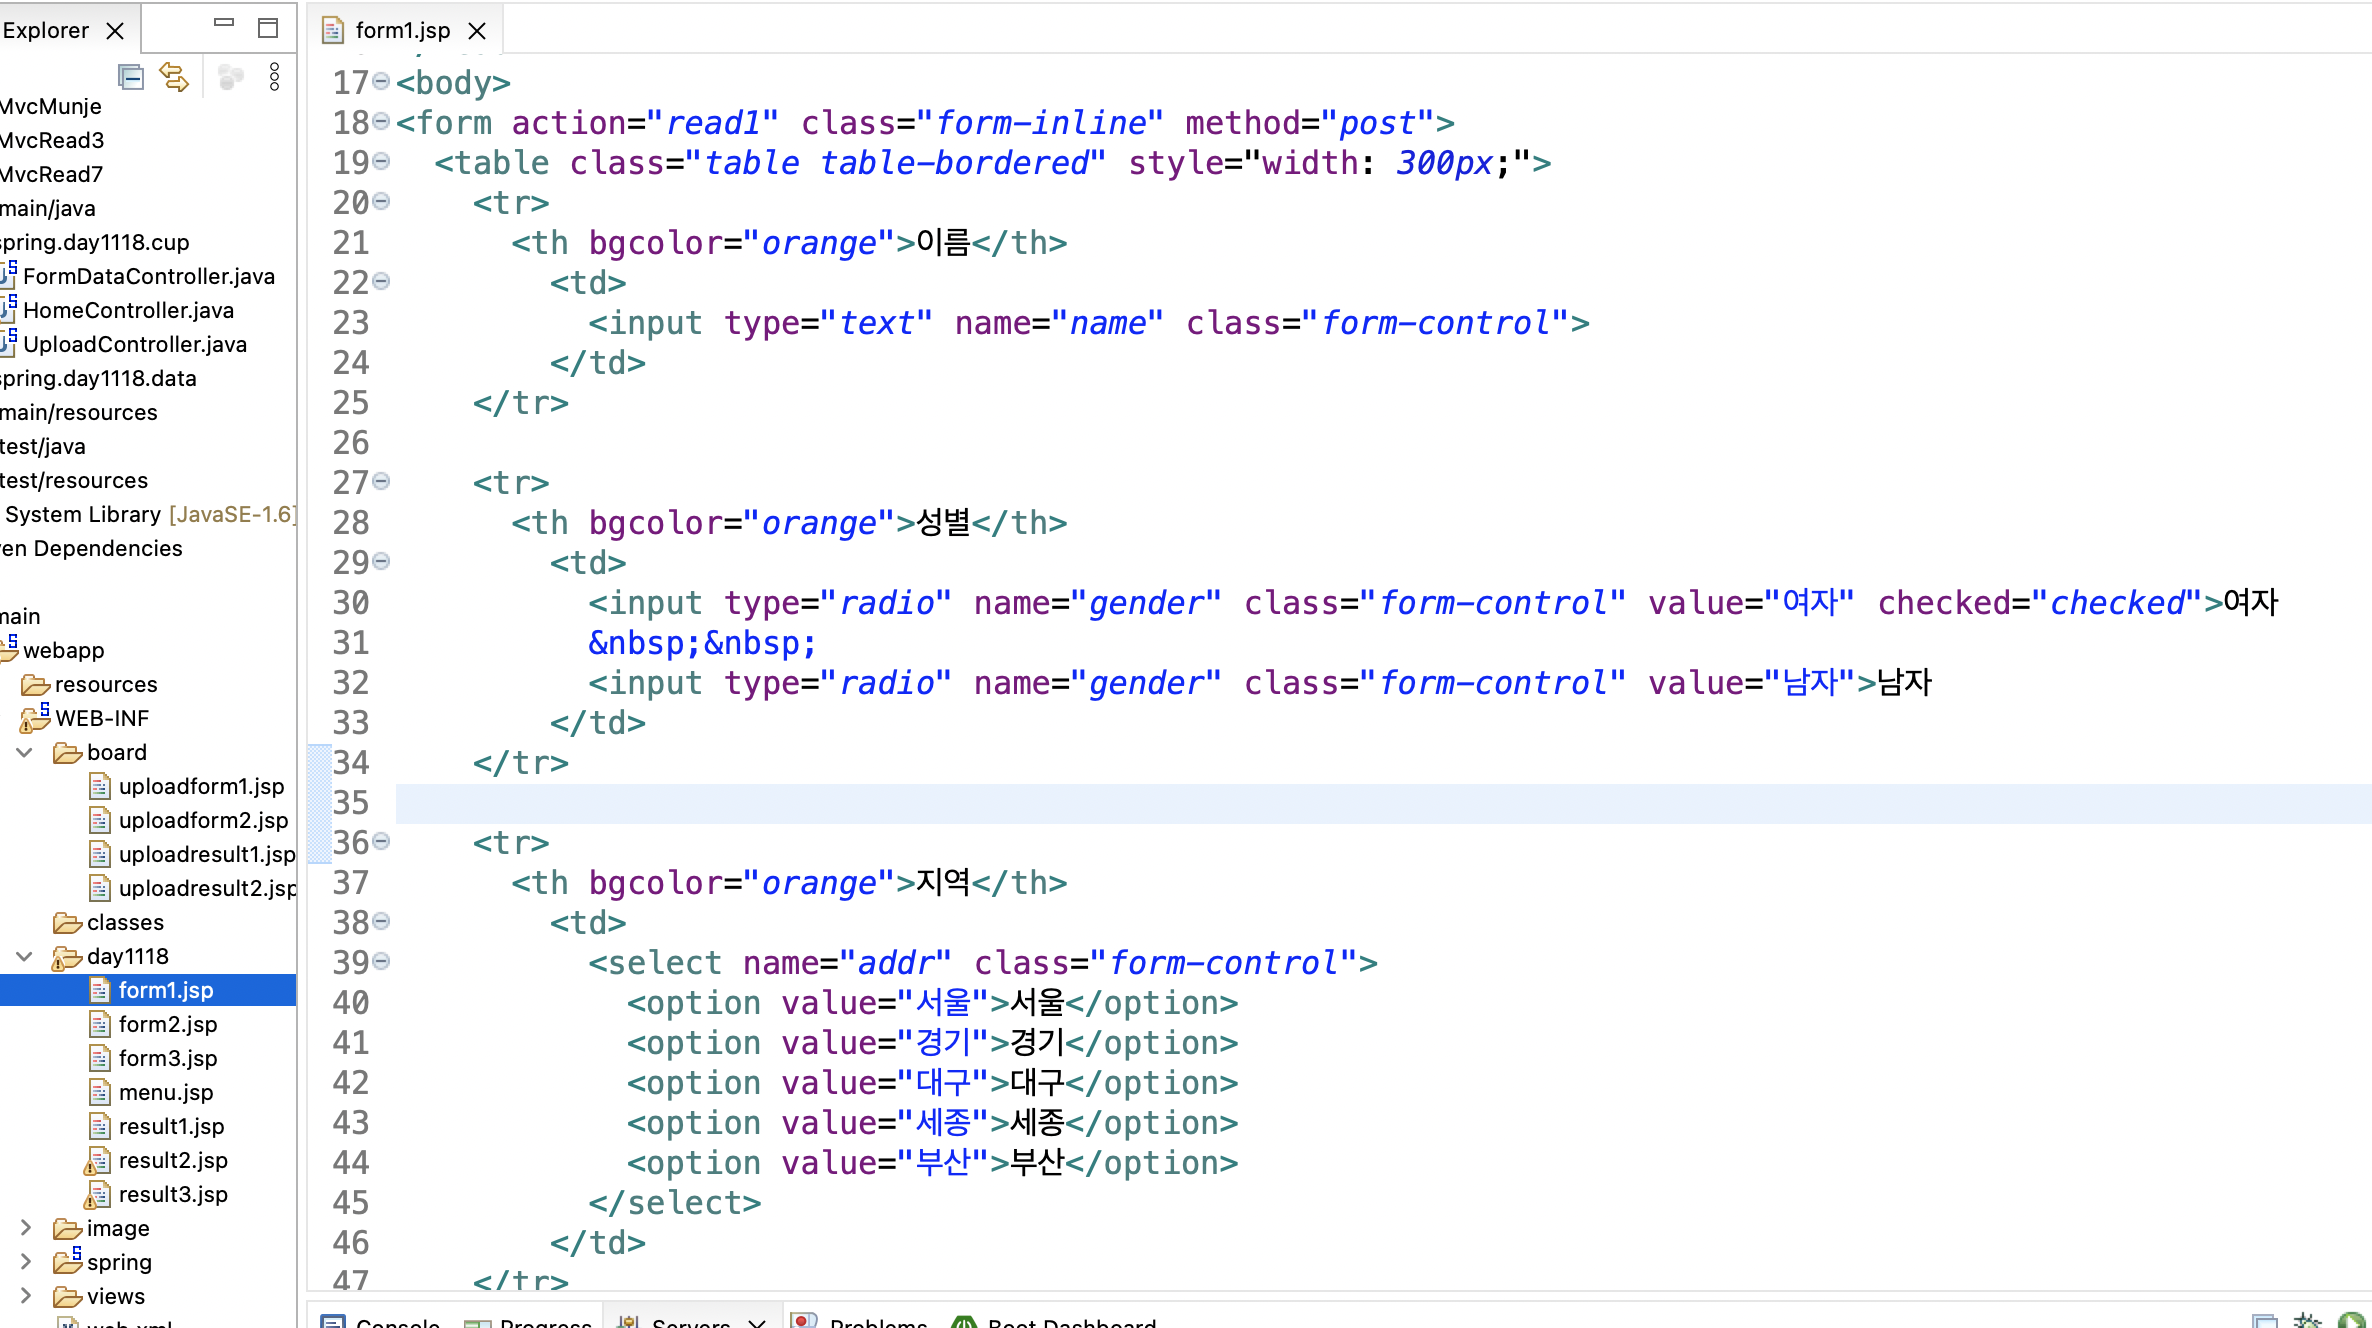Open Explorer view menu three-dots icon
Screen dimensions: 2372x1328
[274, 77]
